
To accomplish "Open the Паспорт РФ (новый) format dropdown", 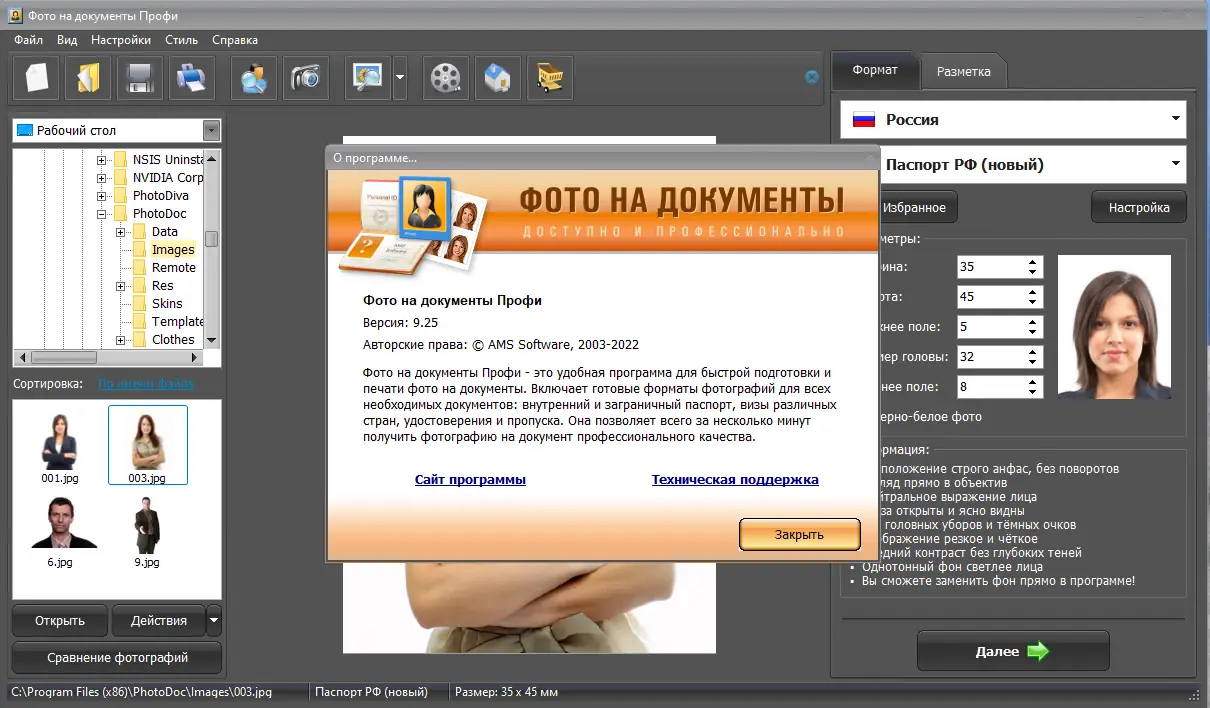I will tap(1175, 163).
